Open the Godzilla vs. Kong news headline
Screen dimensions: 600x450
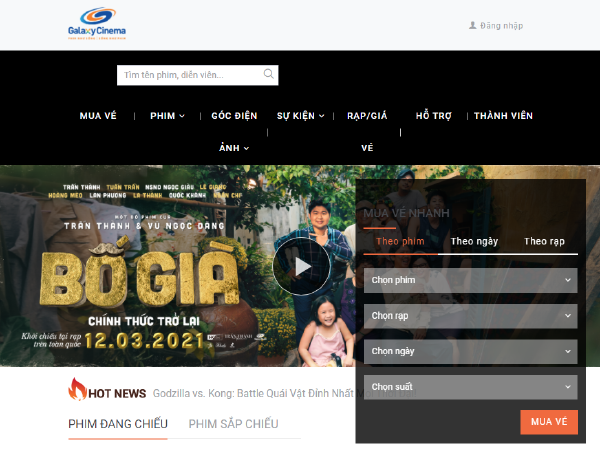pyautogui.click(x=284, y=393)
